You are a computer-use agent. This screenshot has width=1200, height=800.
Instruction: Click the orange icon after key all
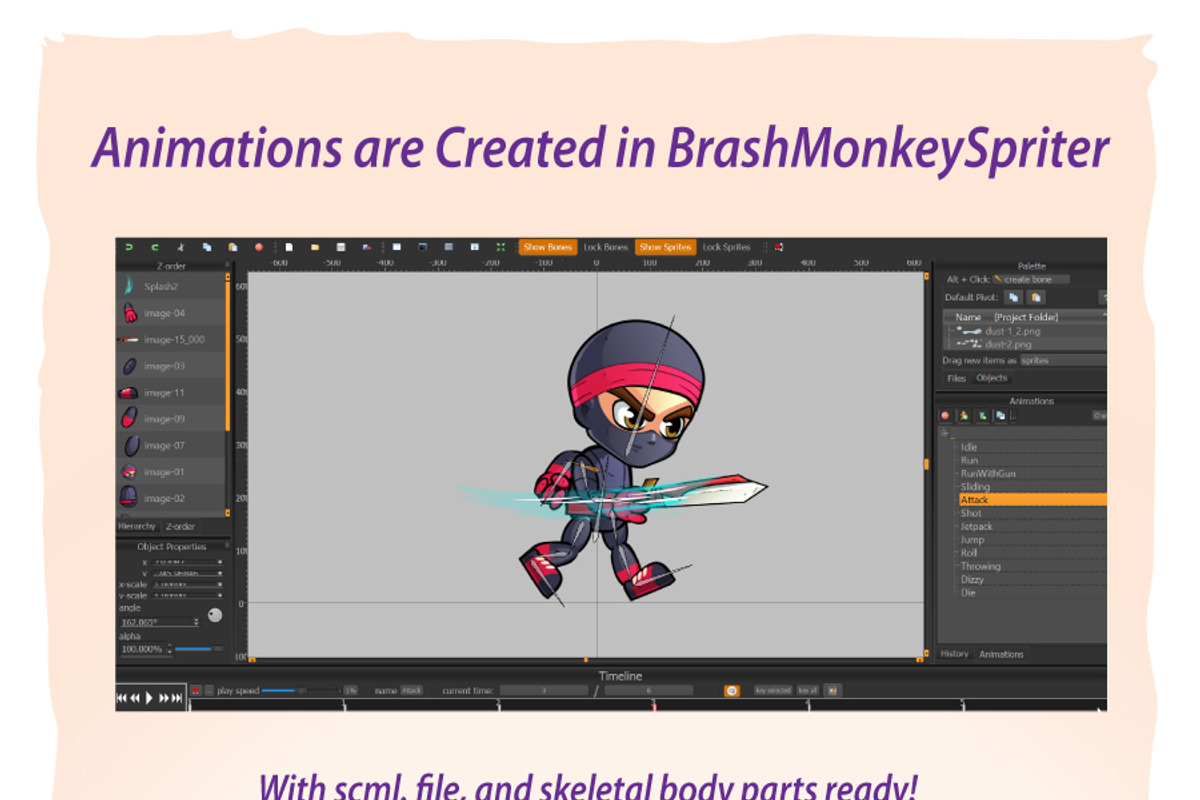832,690
